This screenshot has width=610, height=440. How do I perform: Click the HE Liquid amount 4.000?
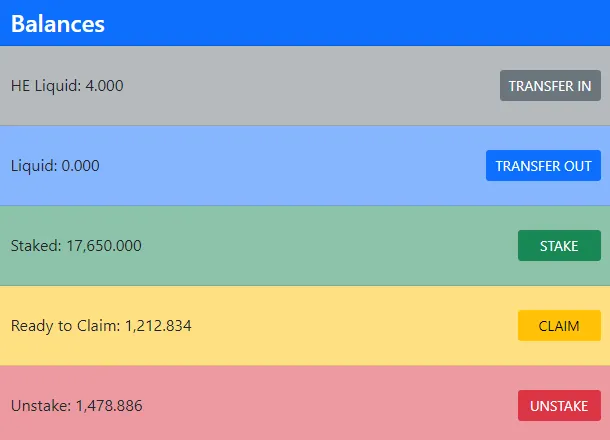click(105, 86)
